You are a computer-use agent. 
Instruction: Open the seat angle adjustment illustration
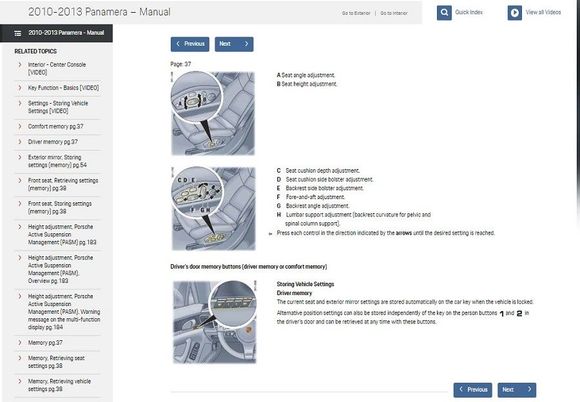pos(213,113)
